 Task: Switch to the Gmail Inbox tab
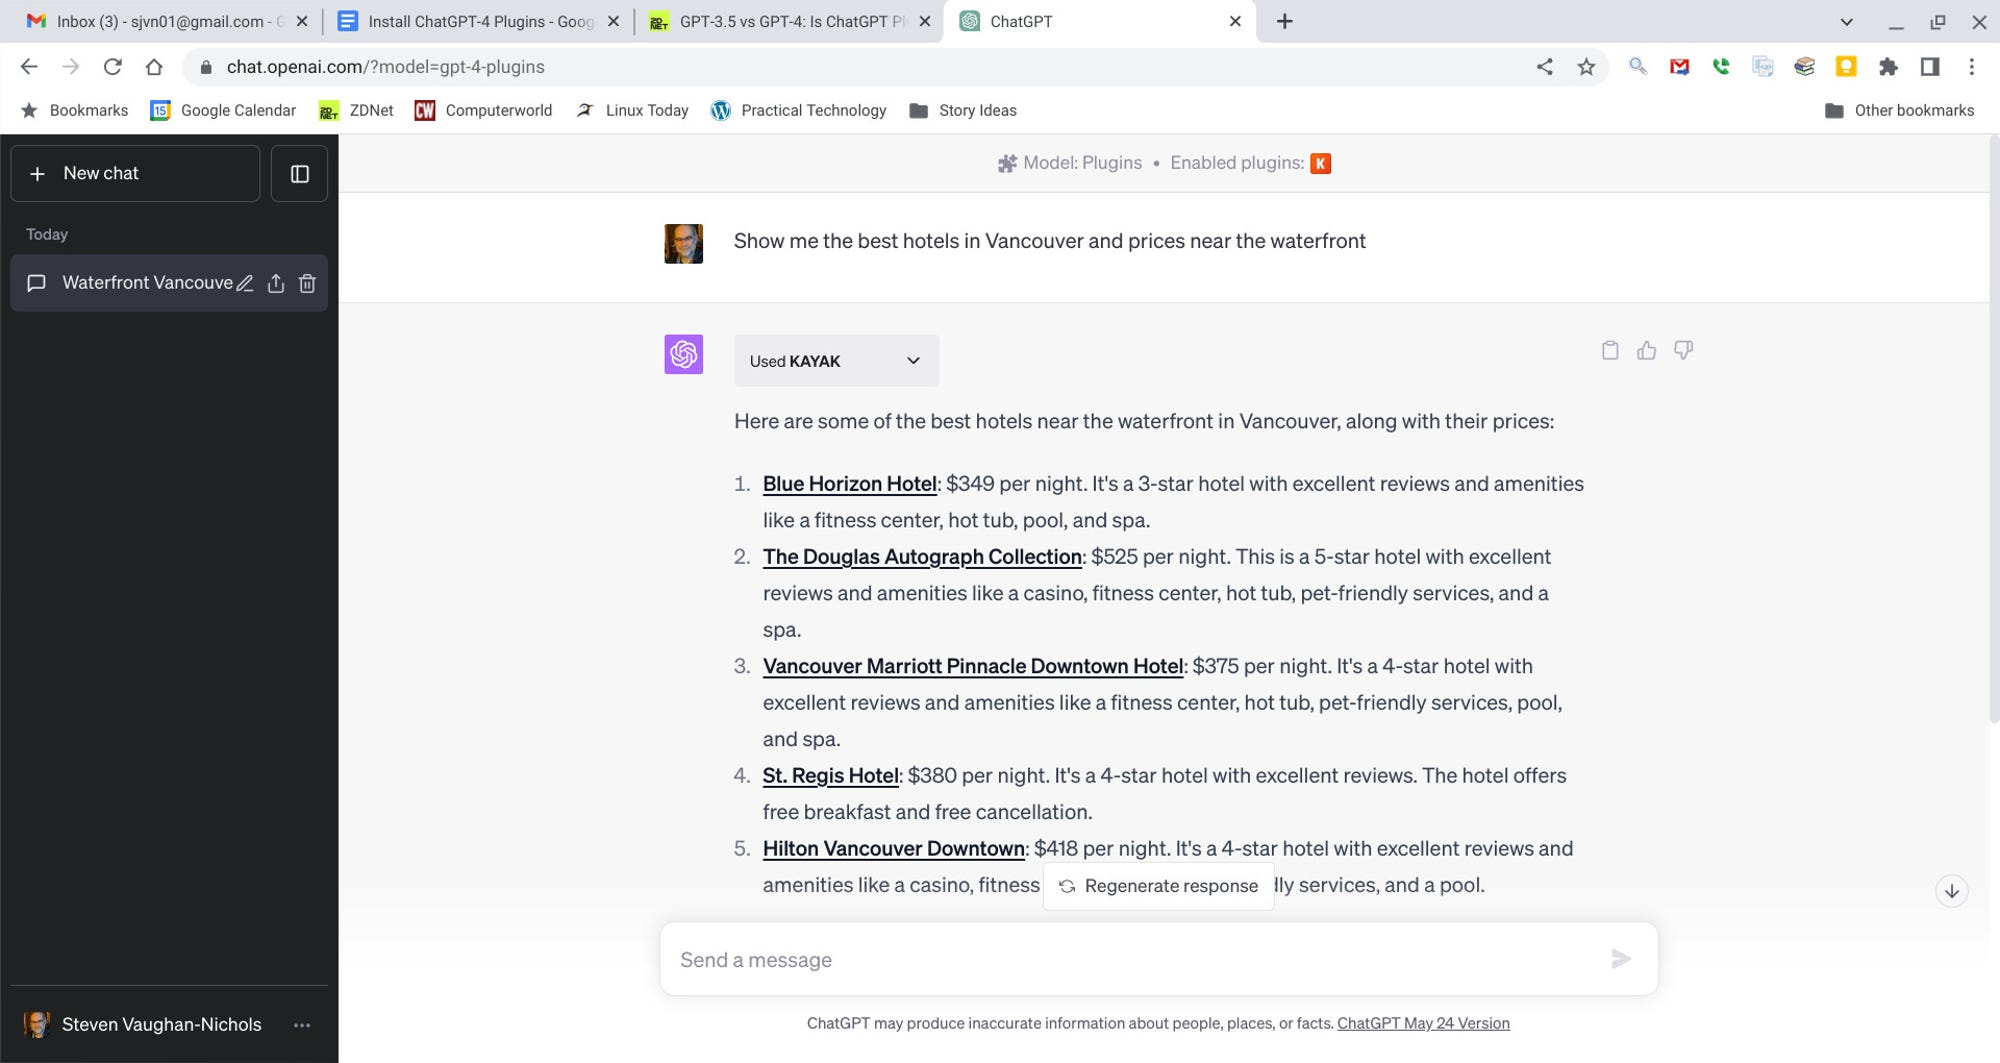coord(160,22)
